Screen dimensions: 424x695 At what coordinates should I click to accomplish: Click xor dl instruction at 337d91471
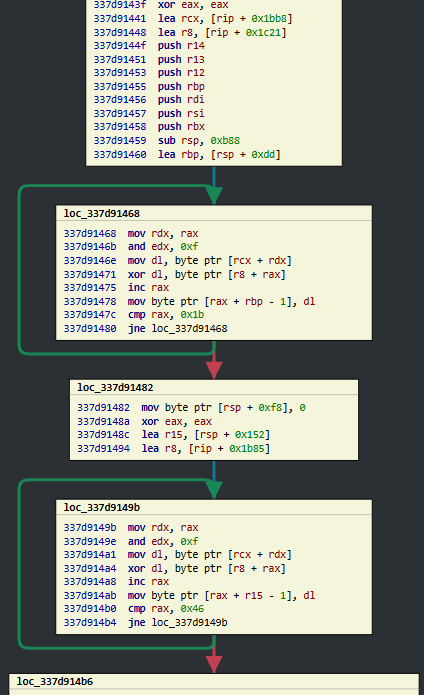(175, 274)
